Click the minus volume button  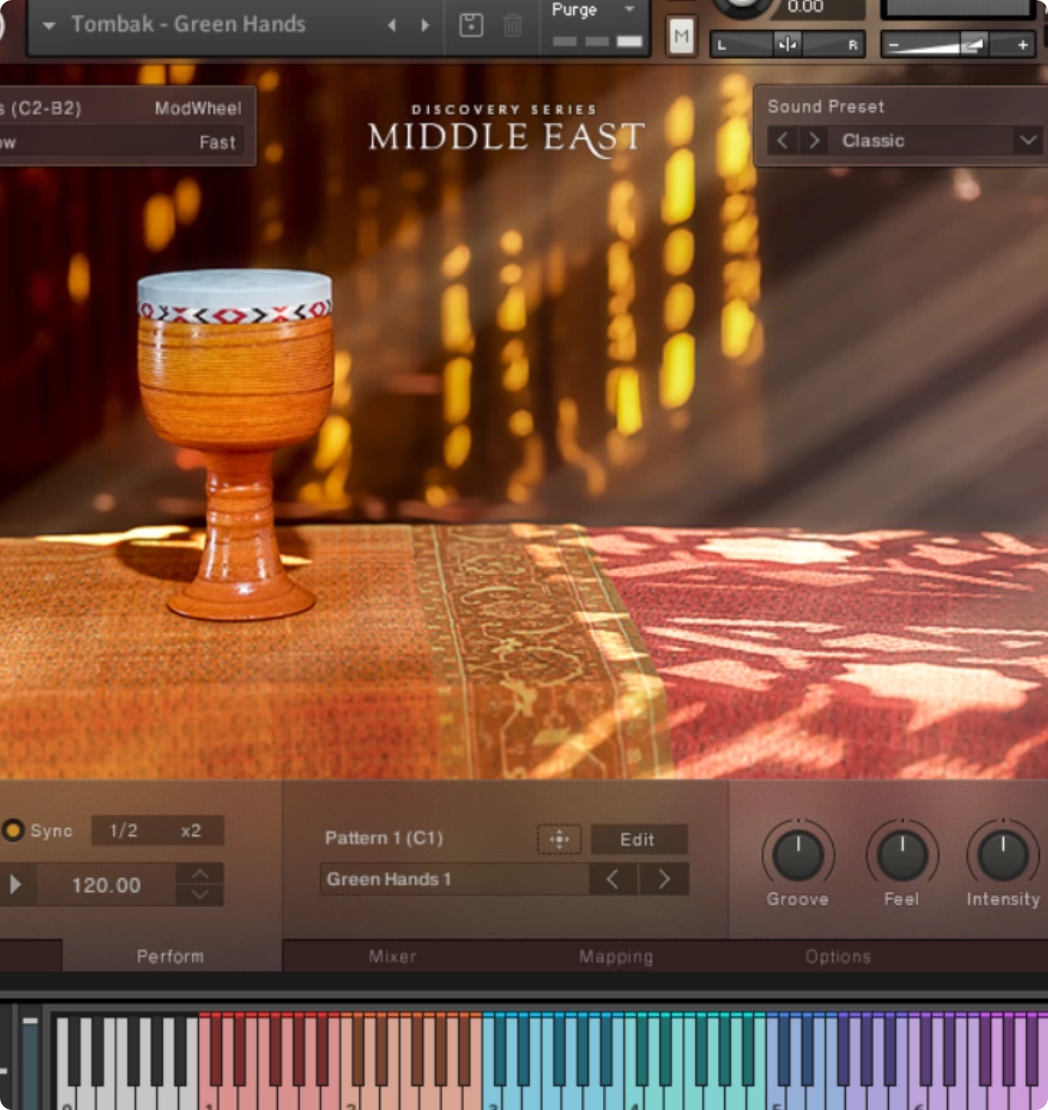(894, 45)
